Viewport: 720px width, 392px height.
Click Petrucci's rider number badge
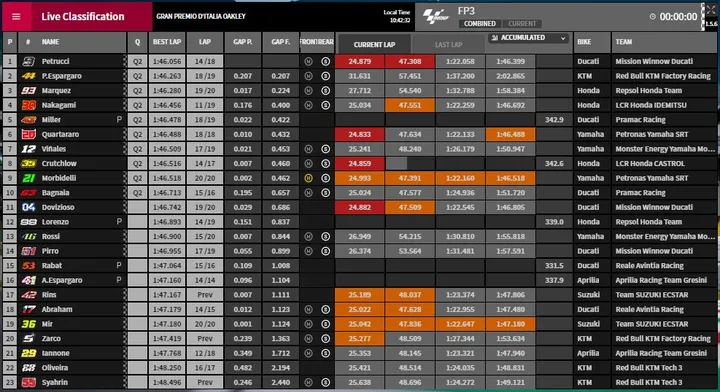coord(28,61)
